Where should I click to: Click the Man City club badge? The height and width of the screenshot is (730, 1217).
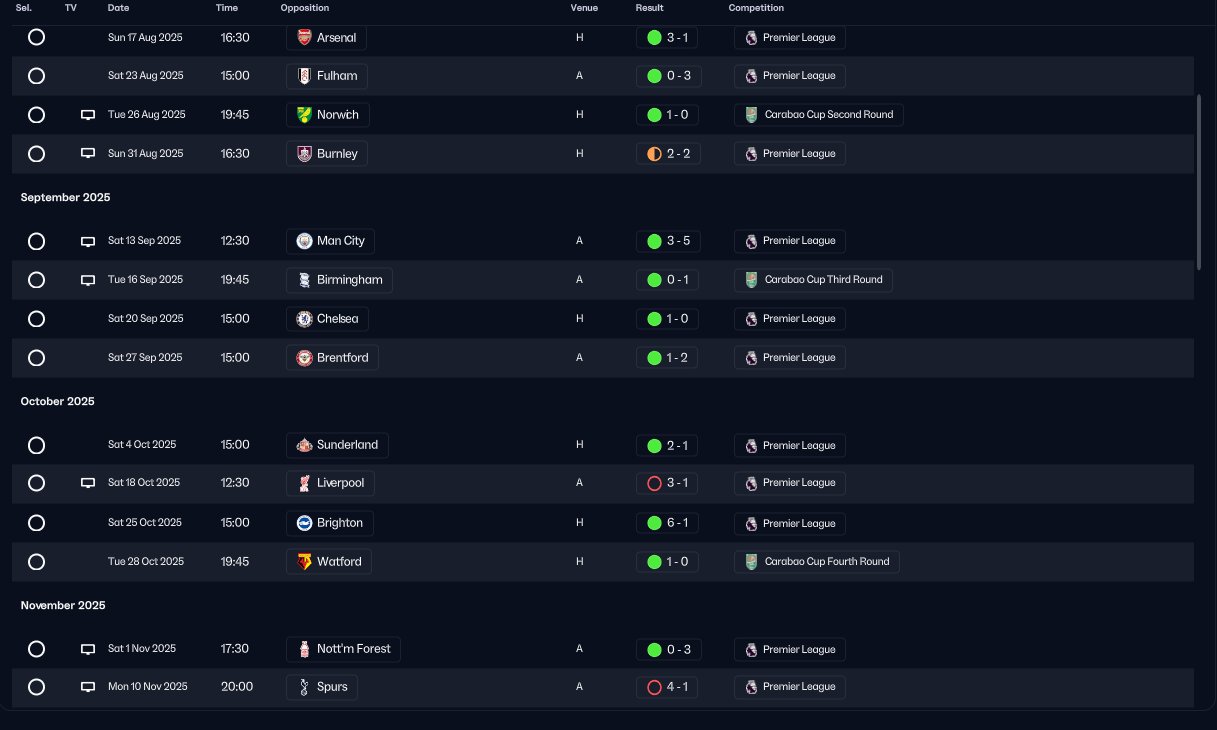pyautogui.click(x=304, y=241)
